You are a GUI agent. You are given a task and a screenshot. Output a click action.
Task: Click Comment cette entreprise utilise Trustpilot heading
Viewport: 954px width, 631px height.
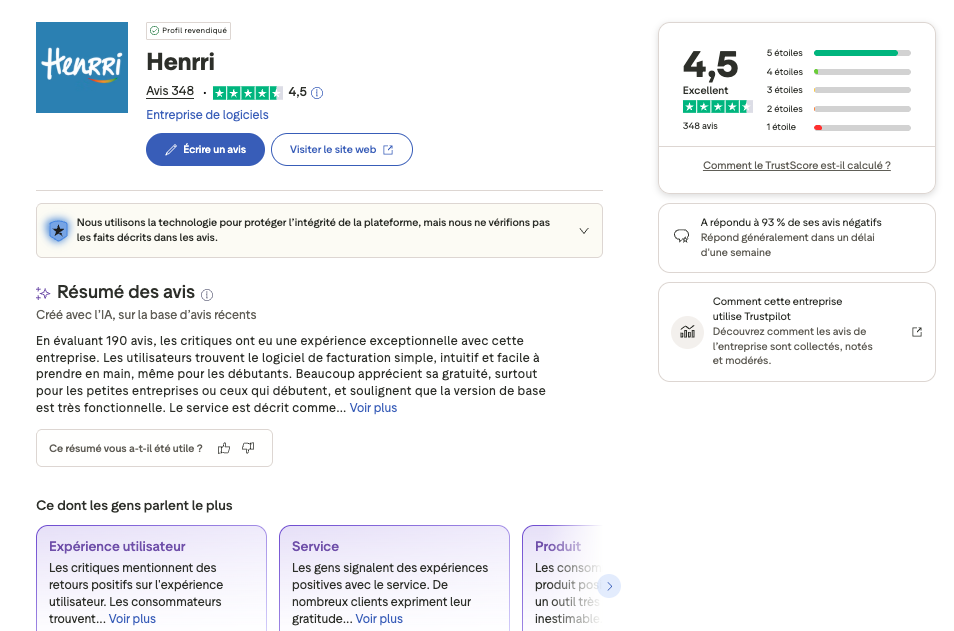(x=778, y=309)
